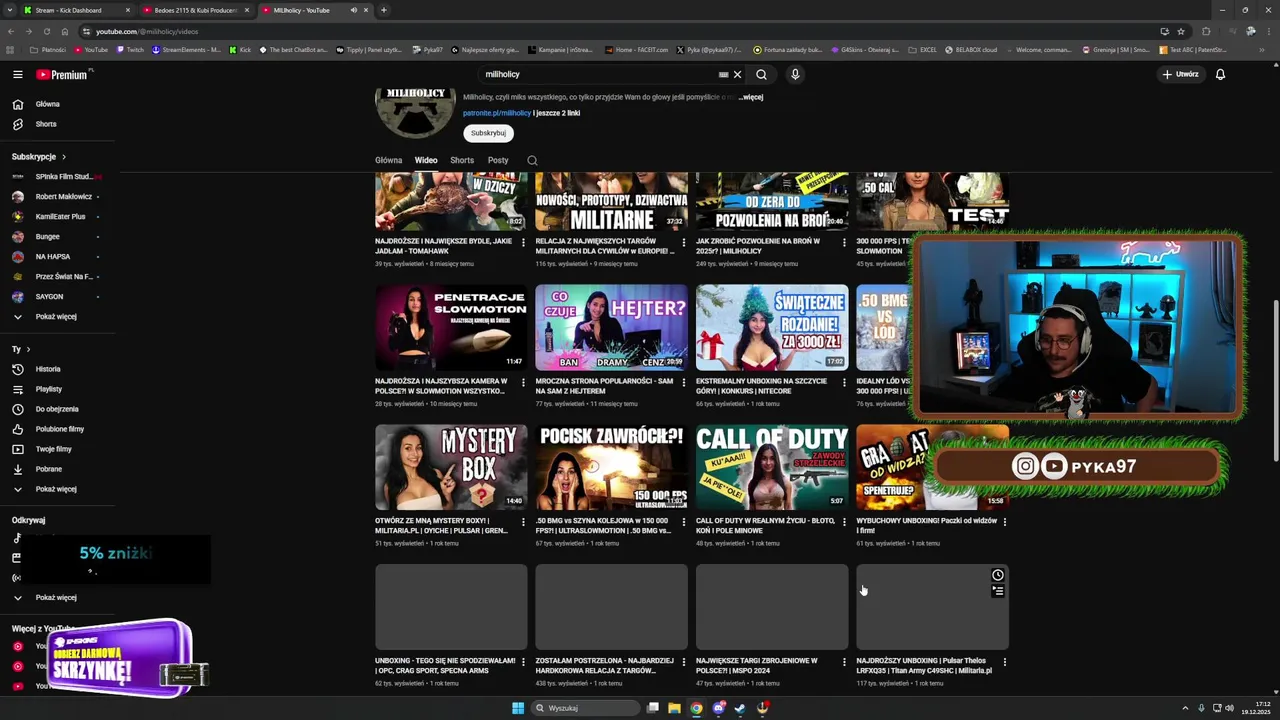
Task: Play the MYSTERY BOX video thumbnail
Action: click(x=451, y=467)
